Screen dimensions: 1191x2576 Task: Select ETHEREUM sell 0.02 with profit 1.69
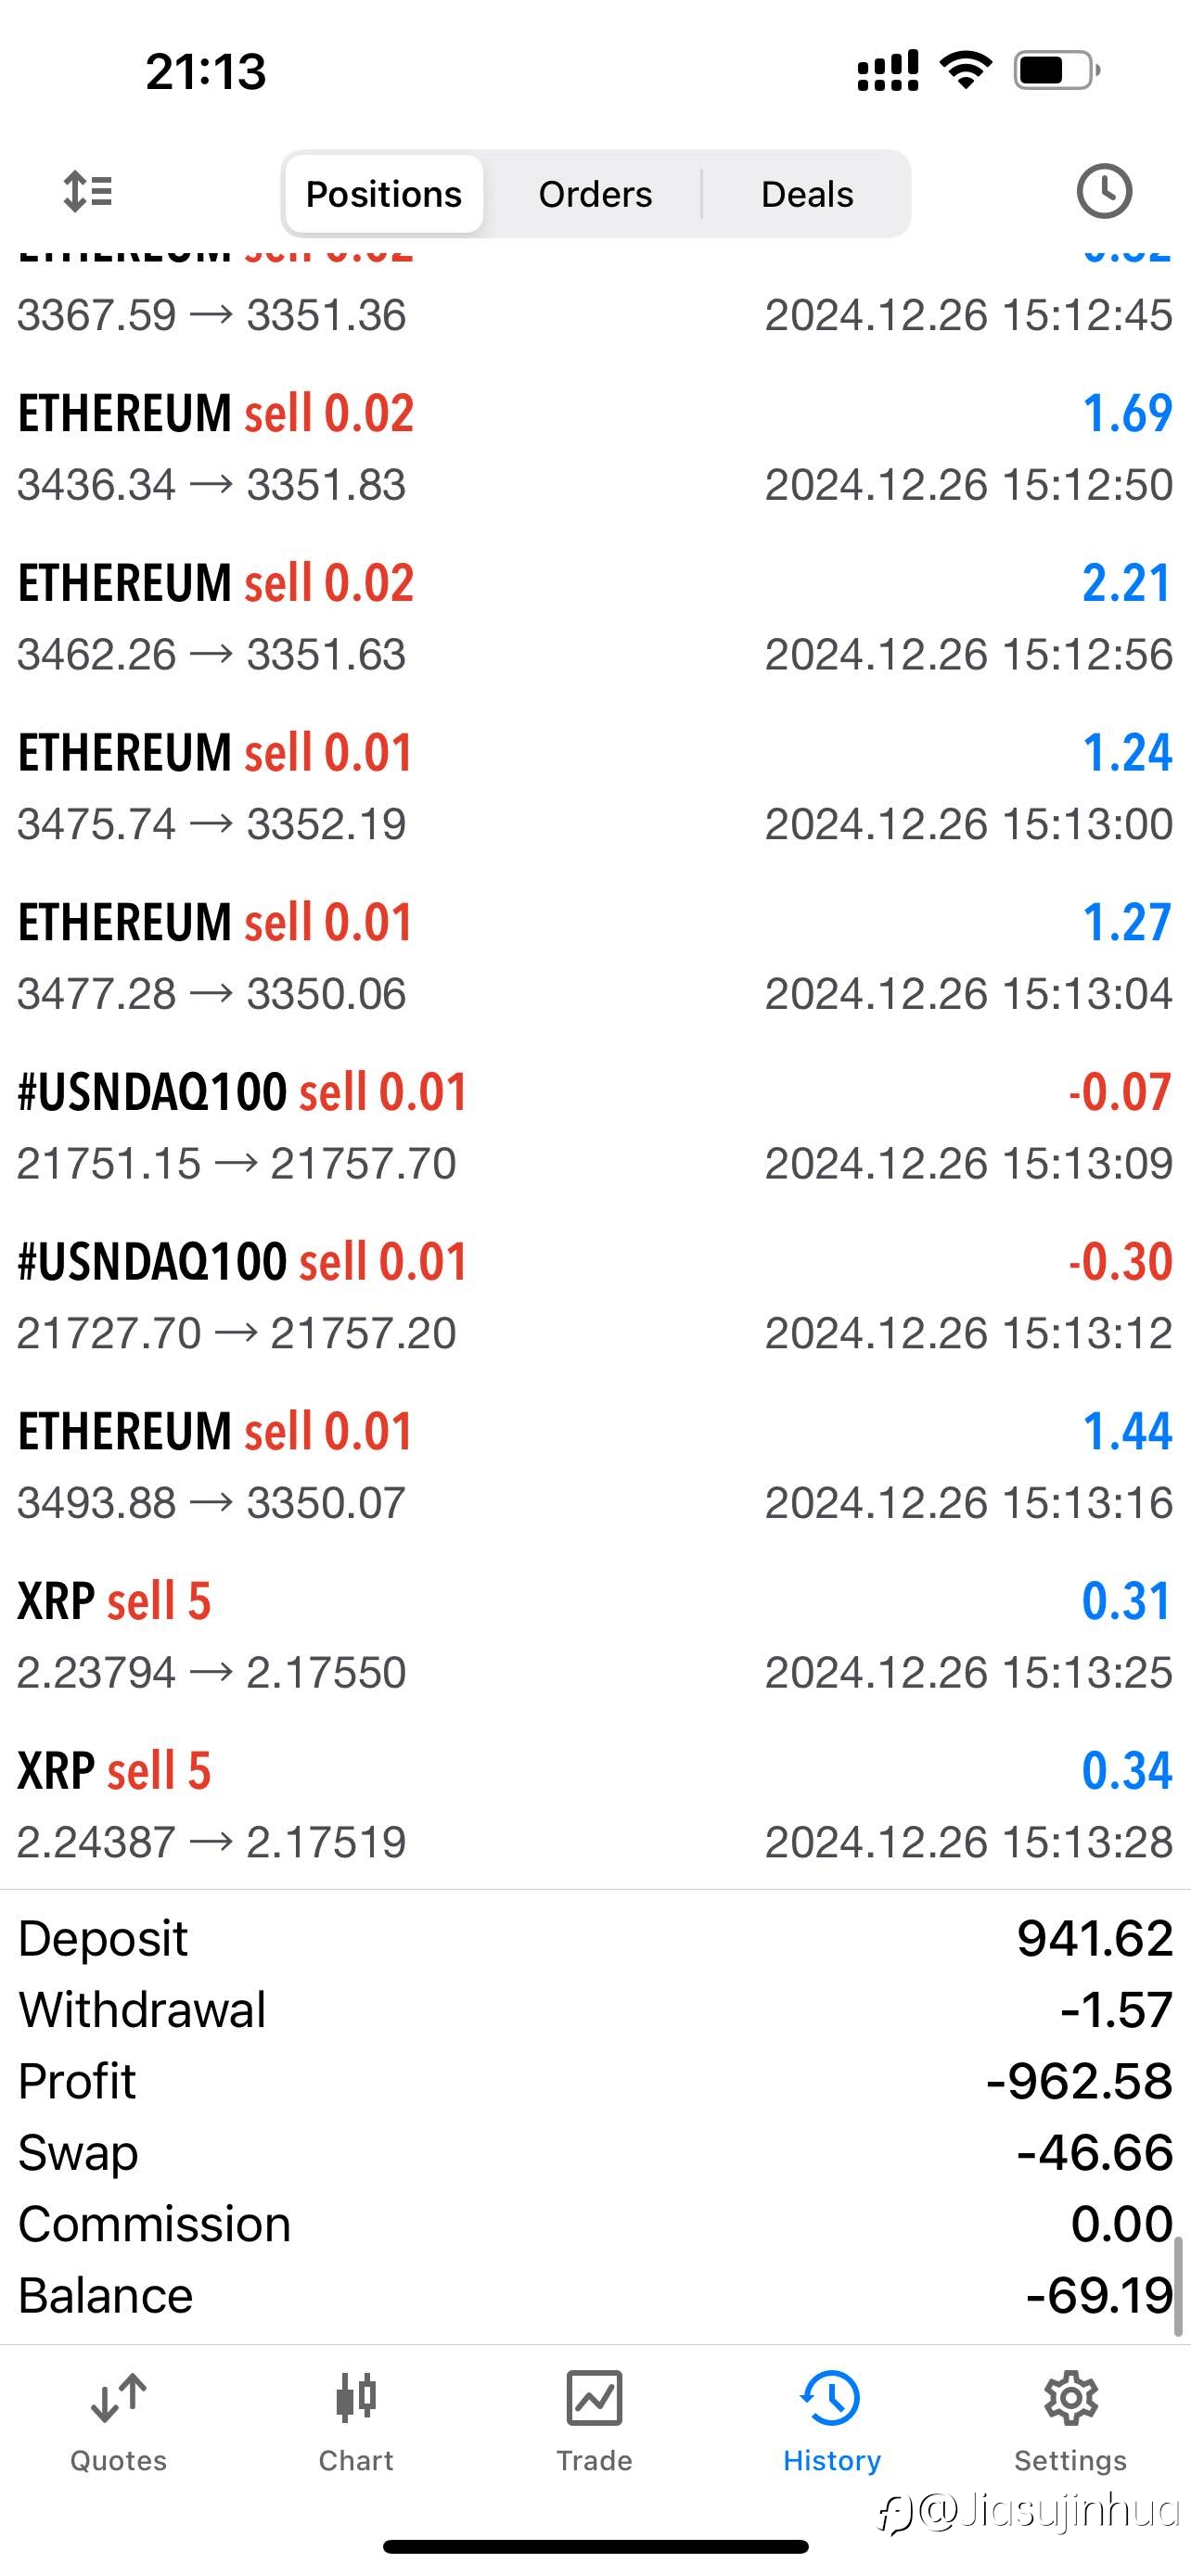(x=595, y=448)
